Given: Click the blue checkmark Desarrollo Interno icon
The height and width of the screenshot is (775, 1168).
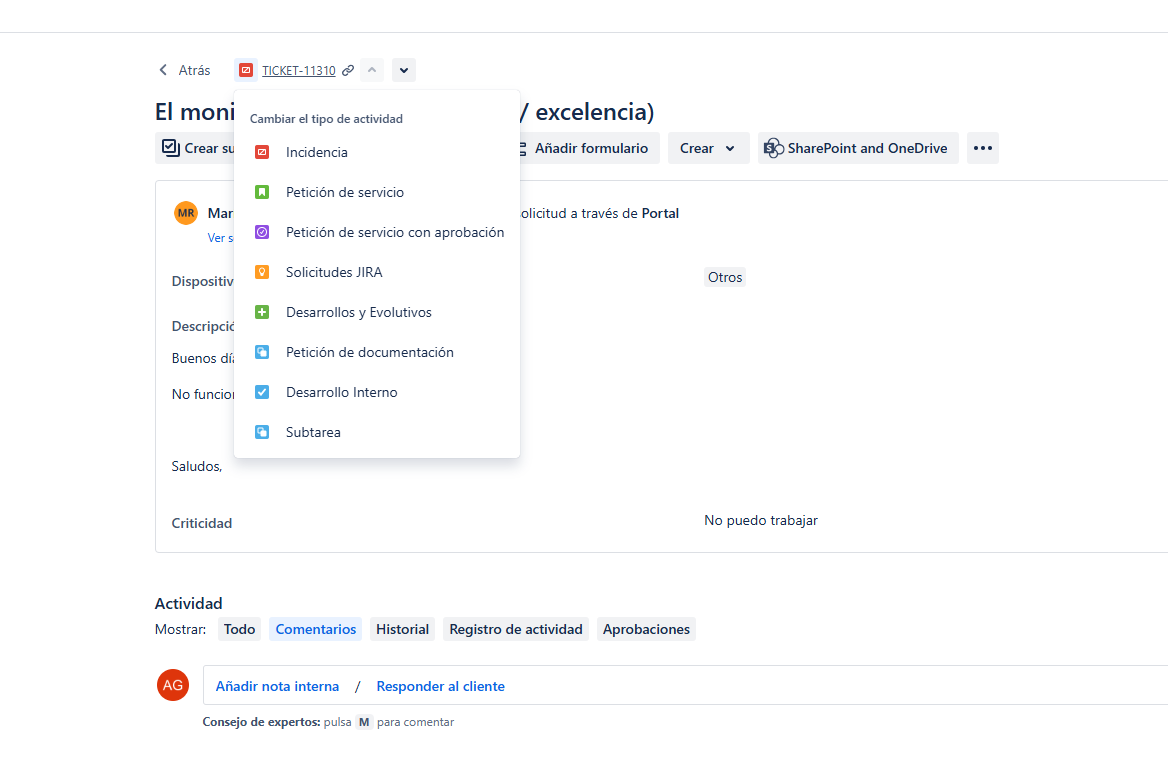Looking at the screenshot, I should coord(262,392).
